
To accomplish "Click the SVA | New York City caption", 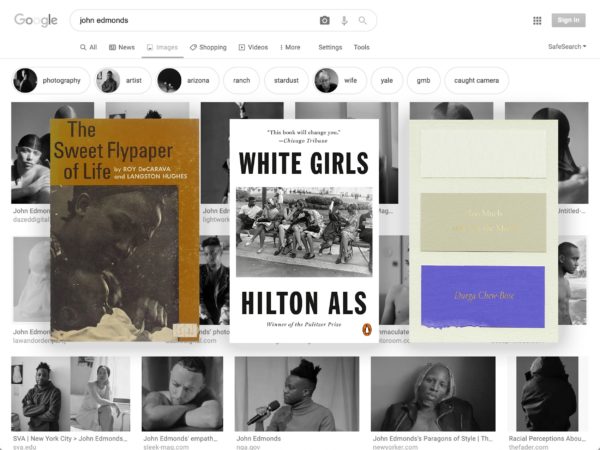I will 70,439.
